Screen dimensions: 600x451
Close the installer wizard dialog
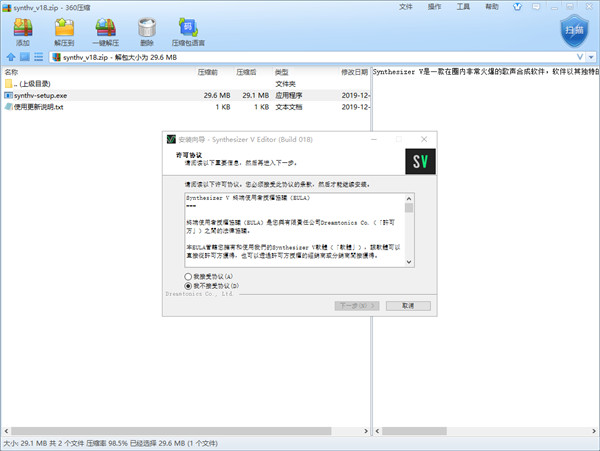[424, 139]
